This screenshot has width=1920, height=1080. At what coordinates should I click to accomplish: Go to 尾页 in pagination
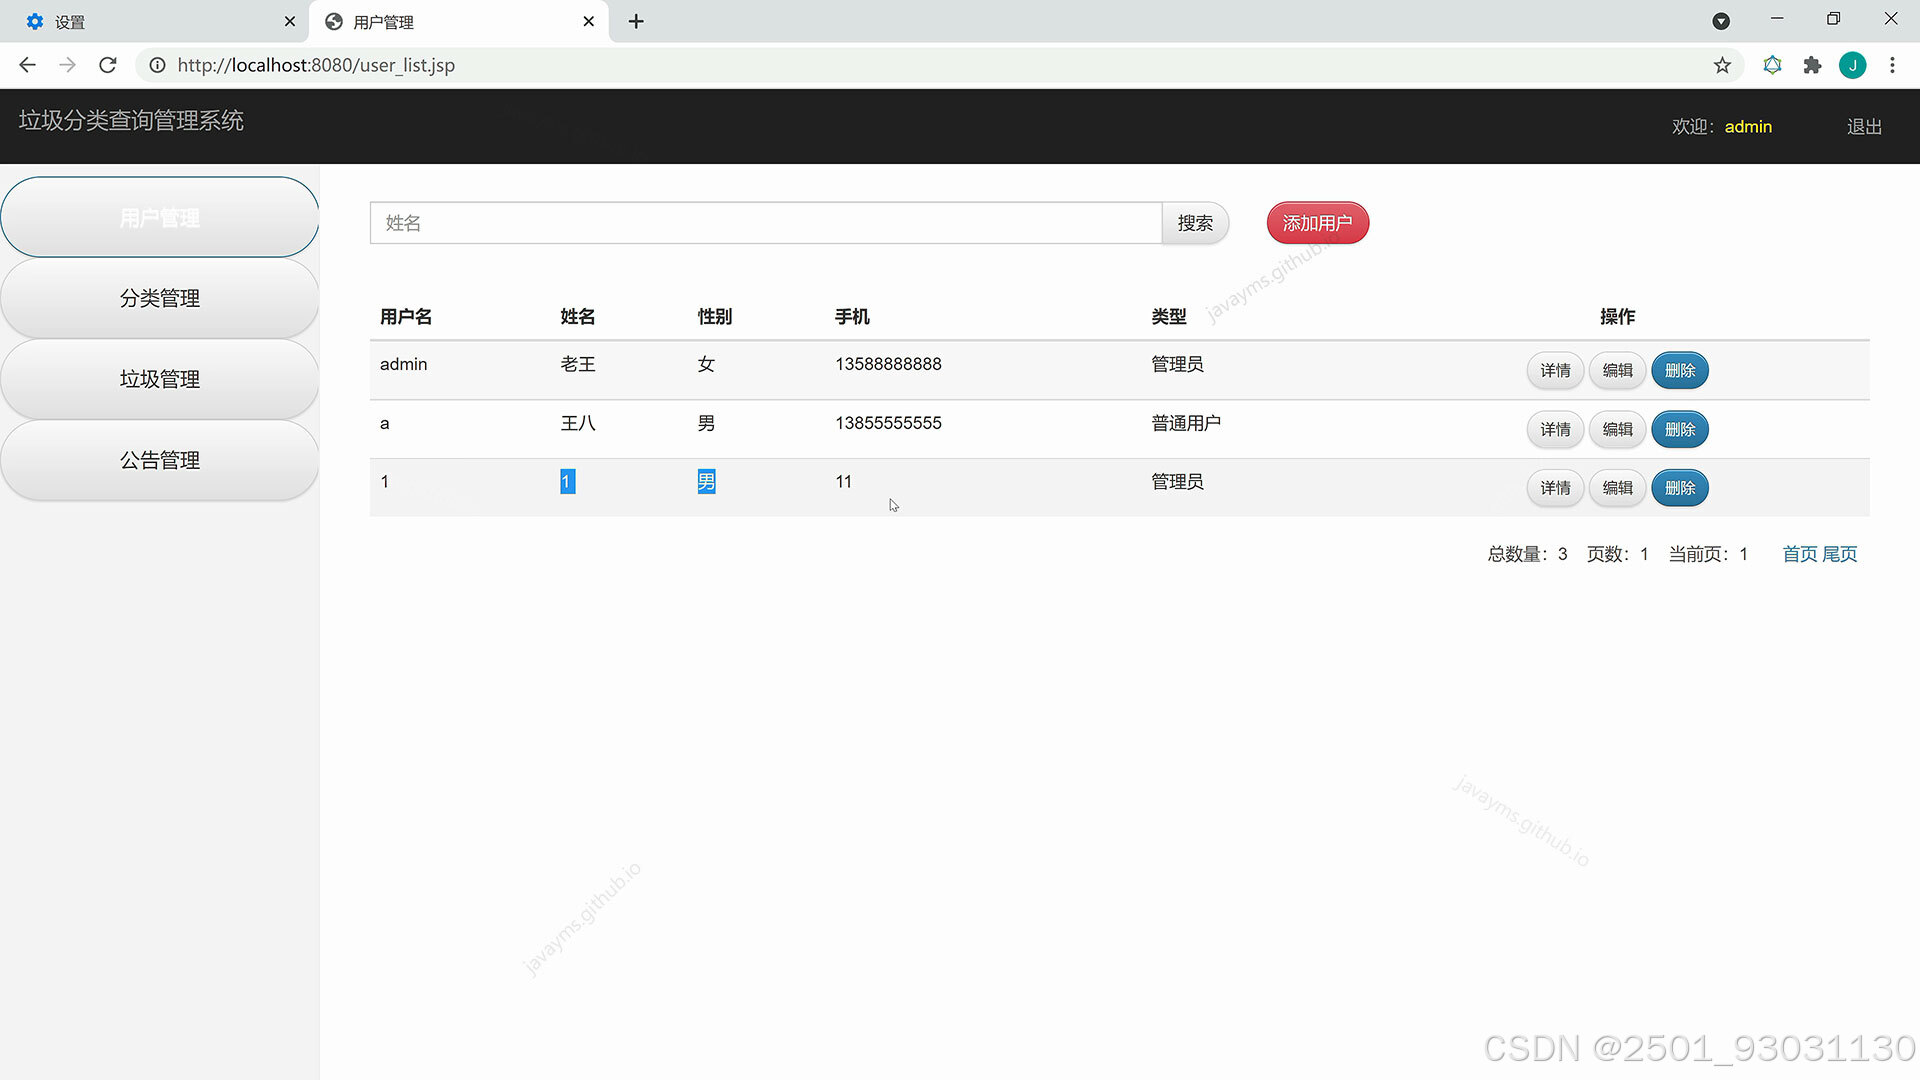pos(1840,554)
